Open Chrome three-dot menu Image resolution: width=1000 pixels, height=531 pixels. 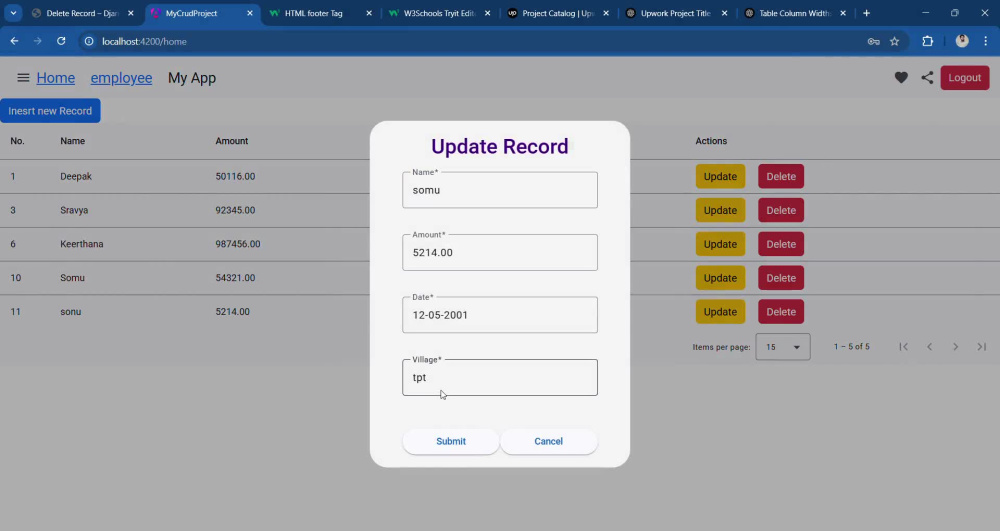click(985, 41)
